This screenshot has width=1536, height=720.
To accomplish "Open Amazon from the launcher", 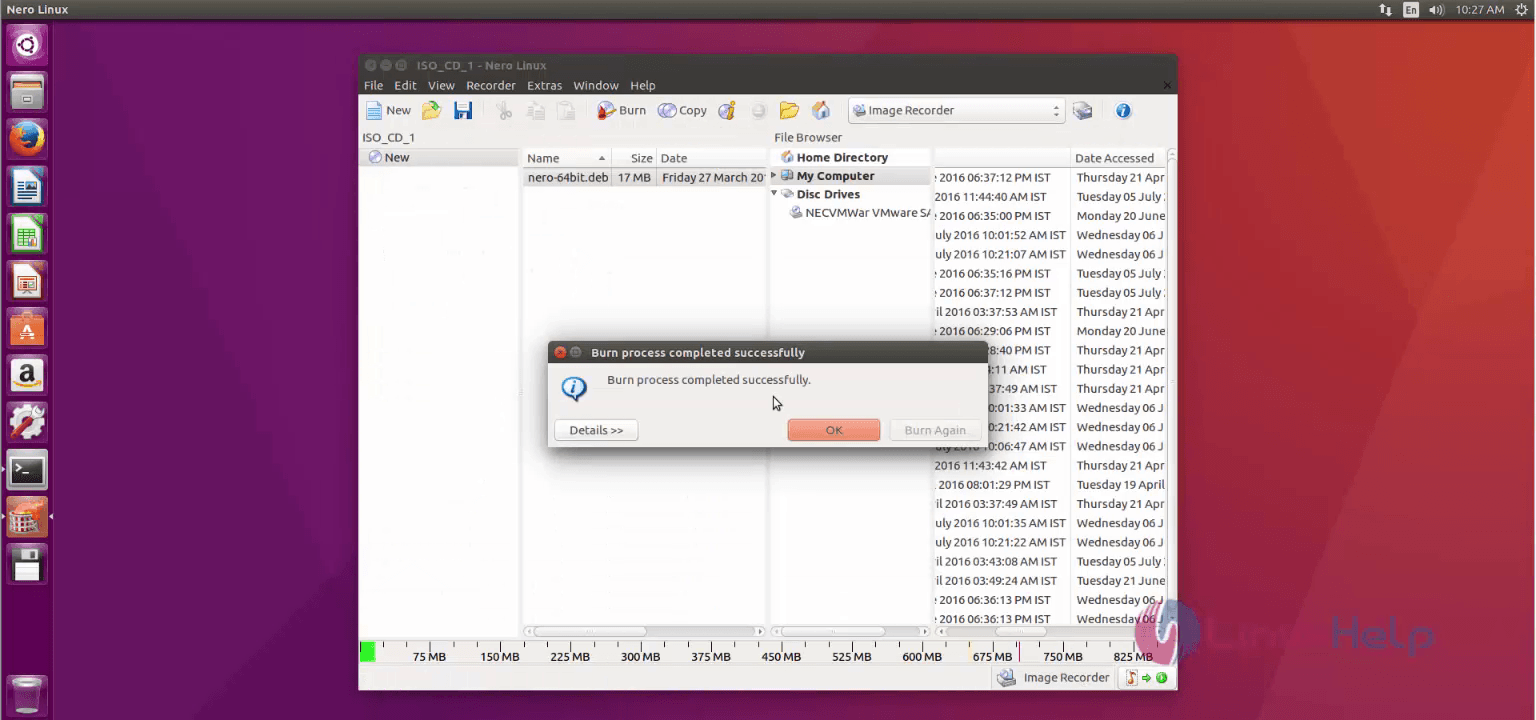I will coord(27,376).
